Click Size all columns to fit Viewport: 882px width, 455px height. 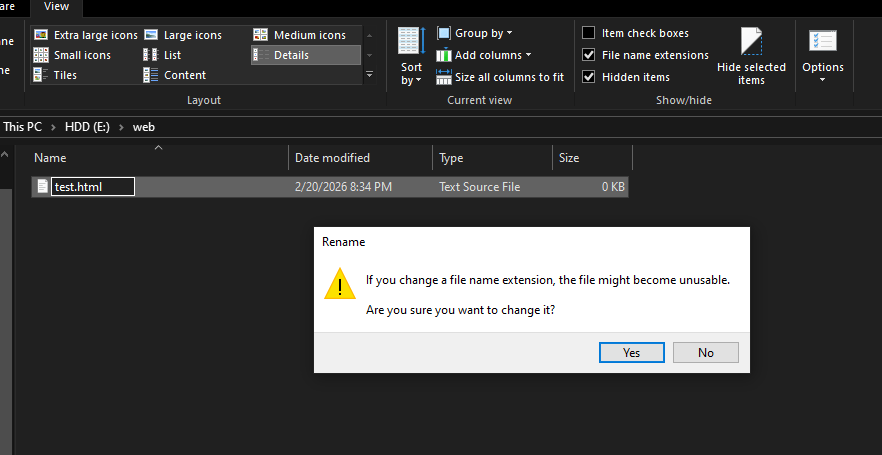pos(500,77)
